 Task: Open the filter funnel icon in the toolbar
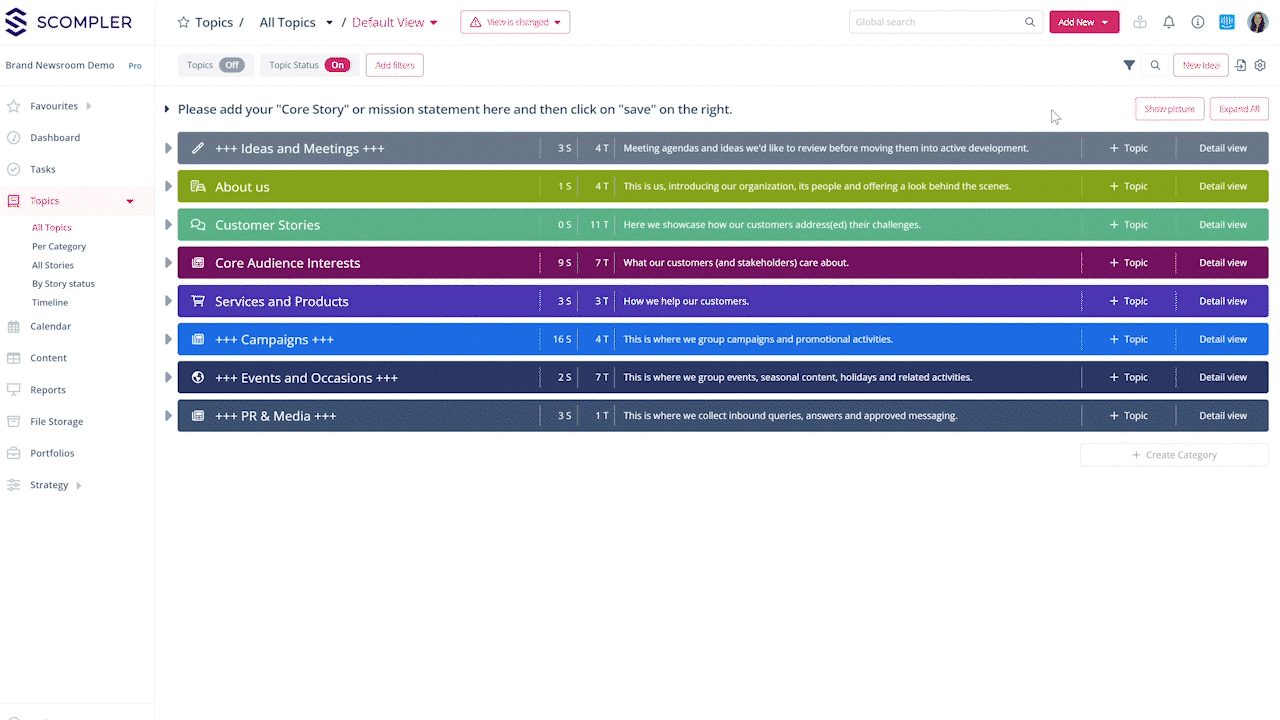click(x=1129, y=64)
